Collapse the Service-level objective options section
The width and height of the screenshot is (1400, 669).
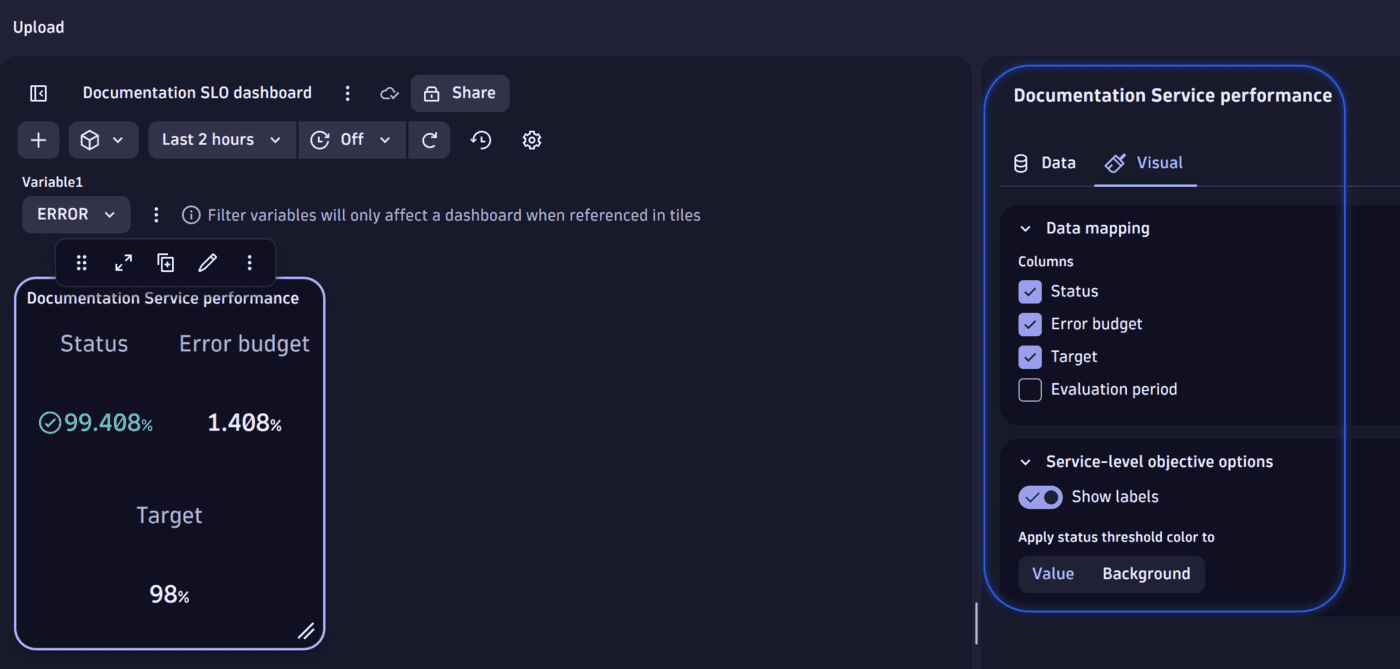point(1024,461)
